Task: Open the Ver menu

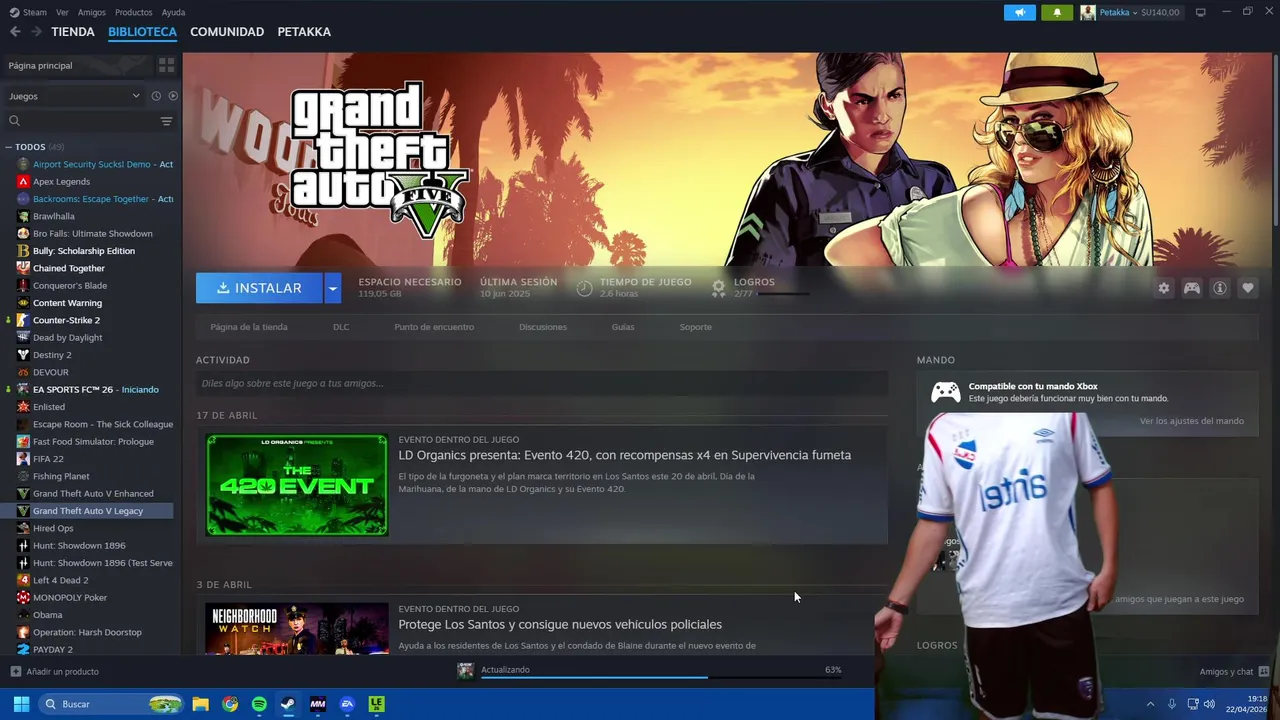Action: coord(63,12)
